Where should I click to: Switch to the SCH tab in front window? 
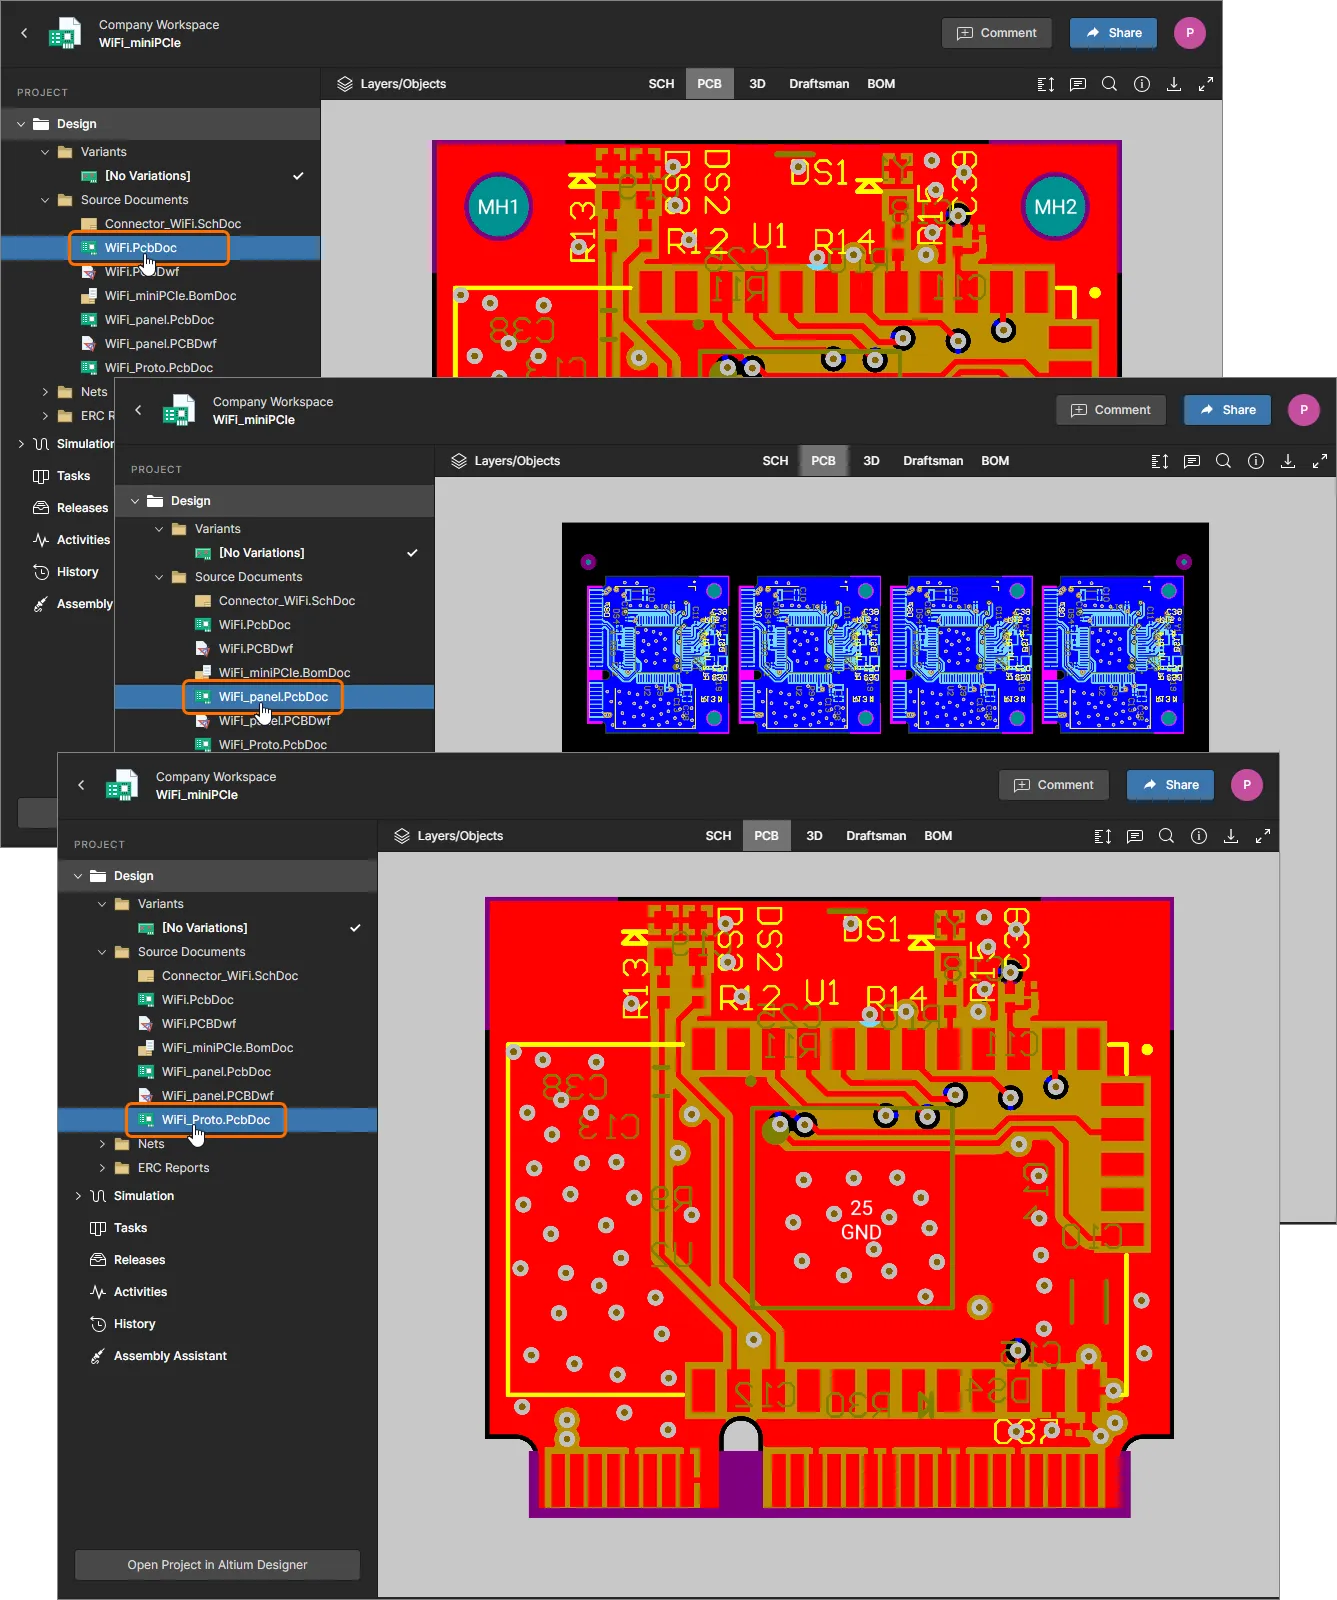(x=718, y=836)
